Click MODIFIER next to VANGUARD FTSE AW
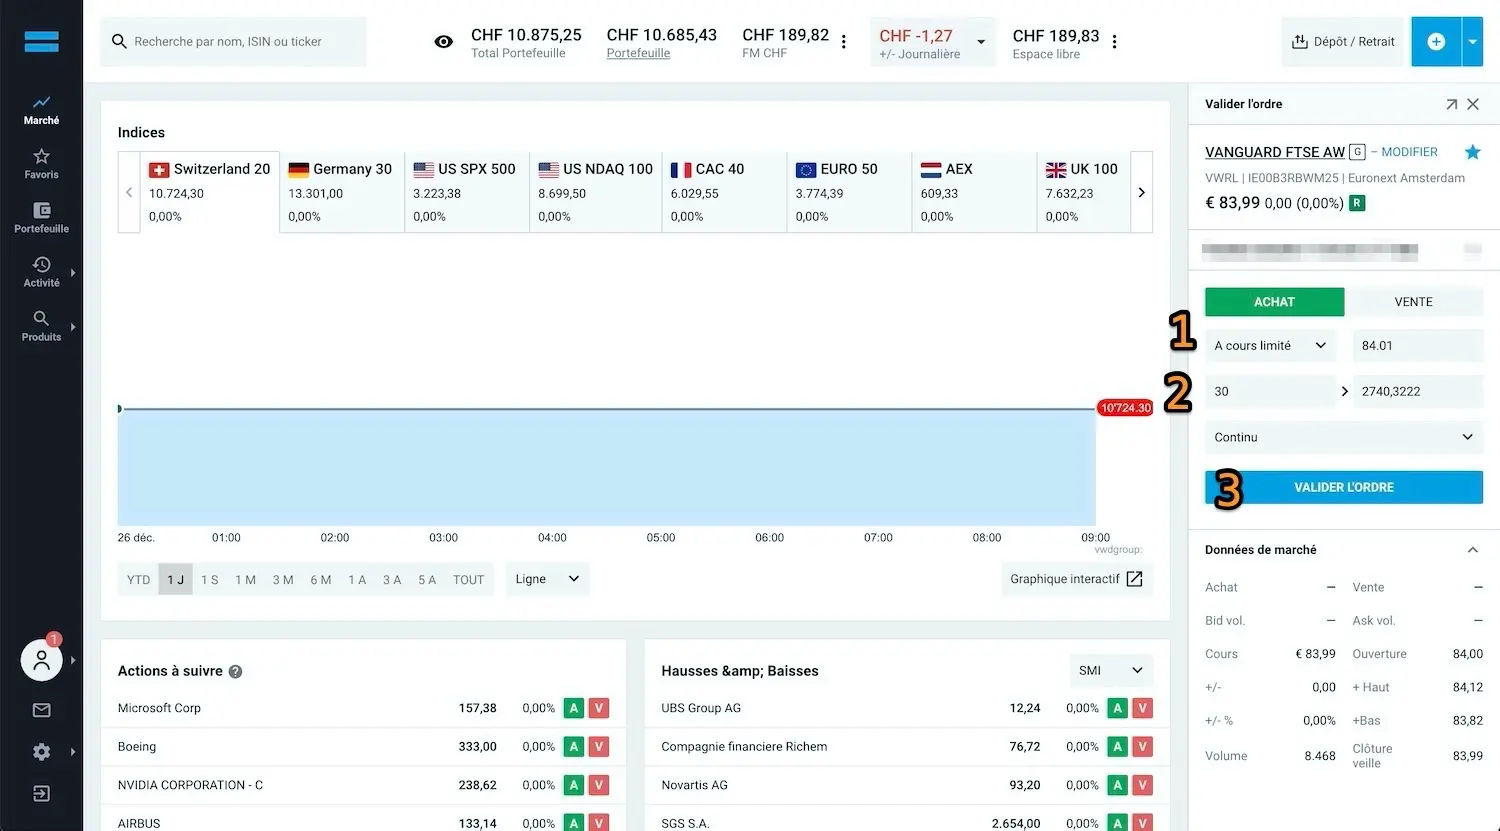Screen dimensions: 1500x831 tap(1409, 151)
